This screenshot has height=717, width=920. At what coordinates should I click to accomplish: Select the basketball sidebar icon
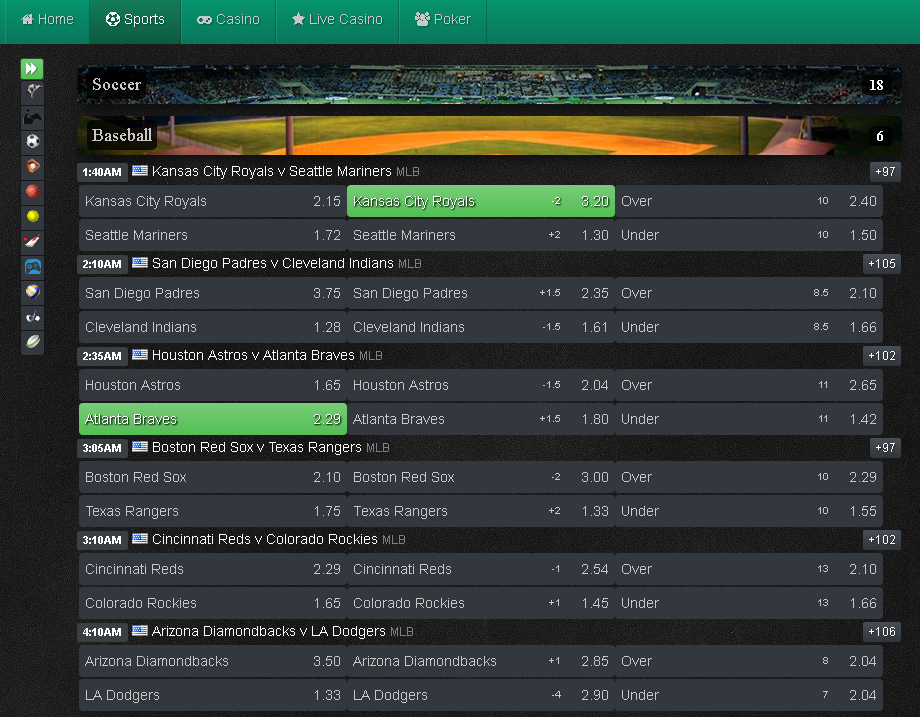(32, 191)
